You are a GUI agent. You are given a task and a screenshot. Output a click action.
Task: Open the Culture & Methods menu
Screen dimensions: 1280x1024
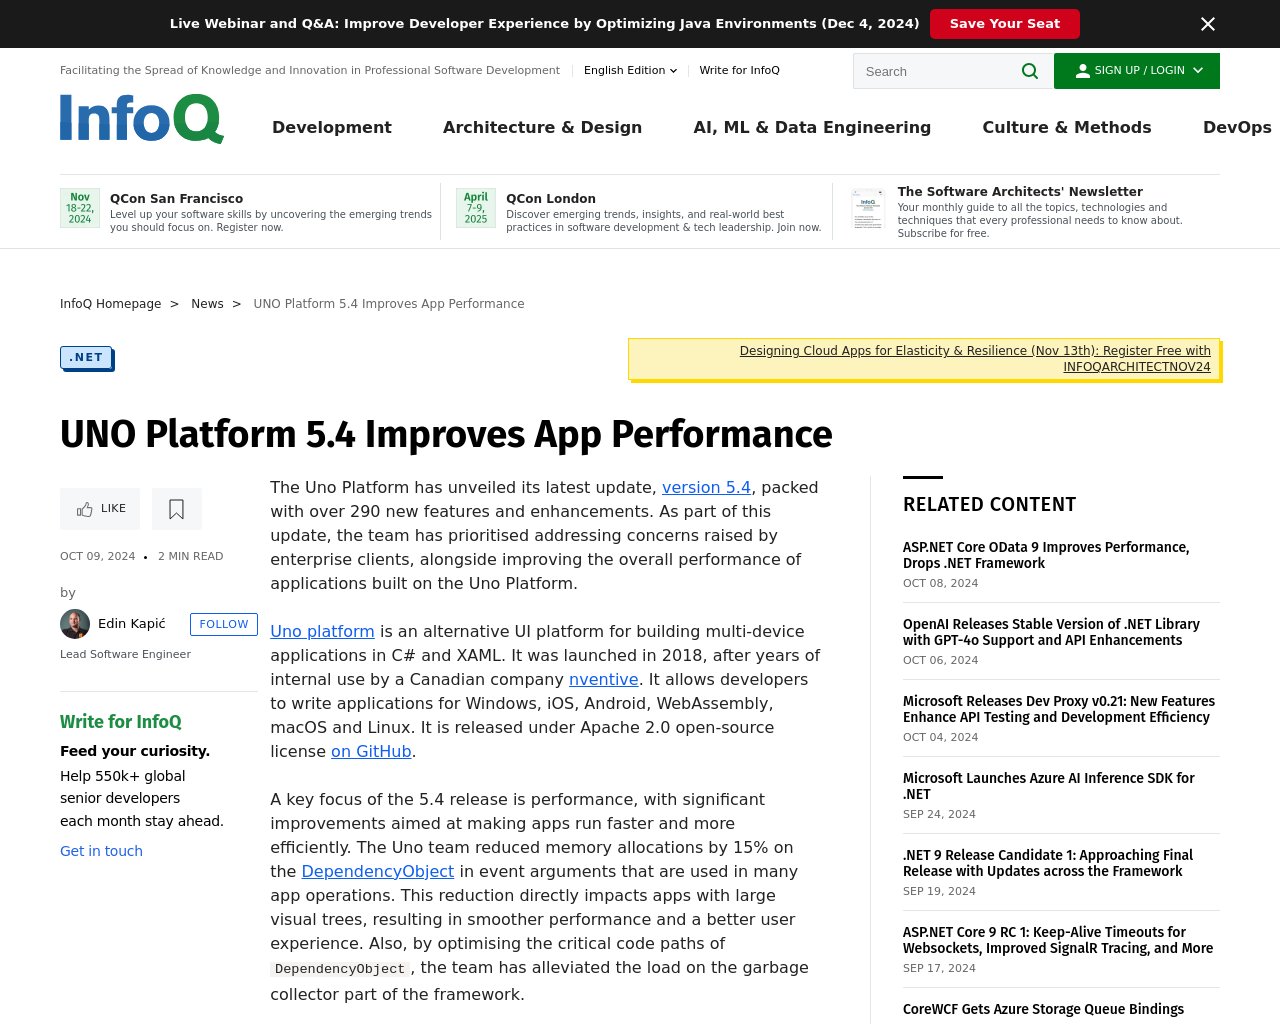click(x=1067, y=127)
